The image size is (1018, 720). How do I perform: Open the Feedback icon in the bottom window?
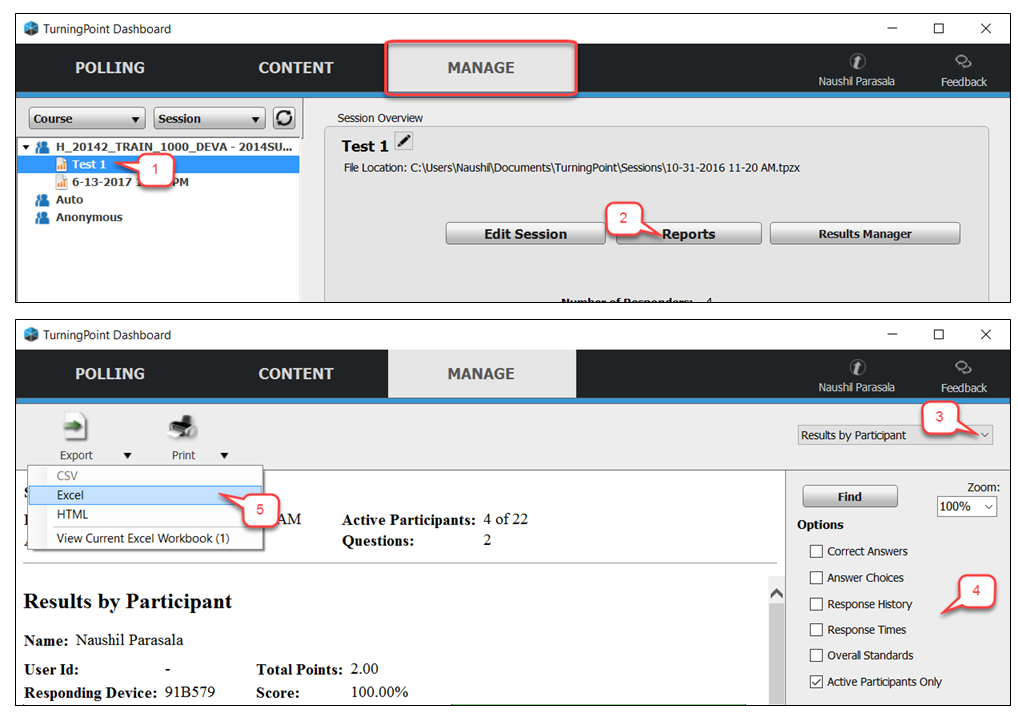coord(963,367)
